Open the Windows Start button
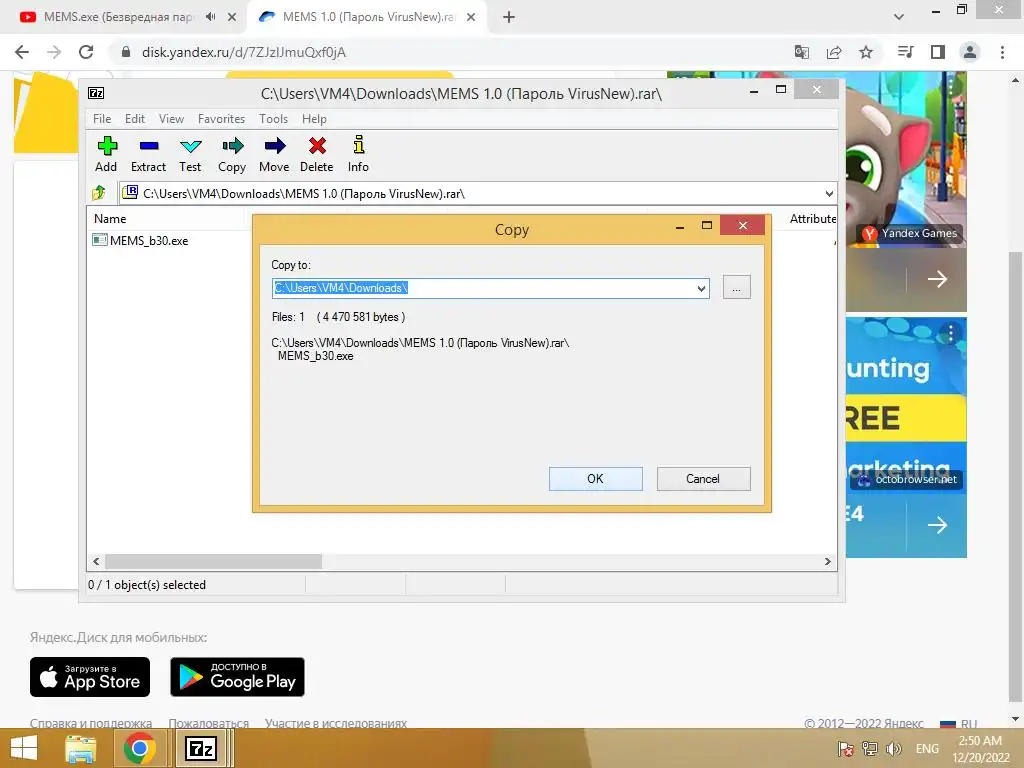The width and height of the screenshot is (1024, 768). coord(24,748)
